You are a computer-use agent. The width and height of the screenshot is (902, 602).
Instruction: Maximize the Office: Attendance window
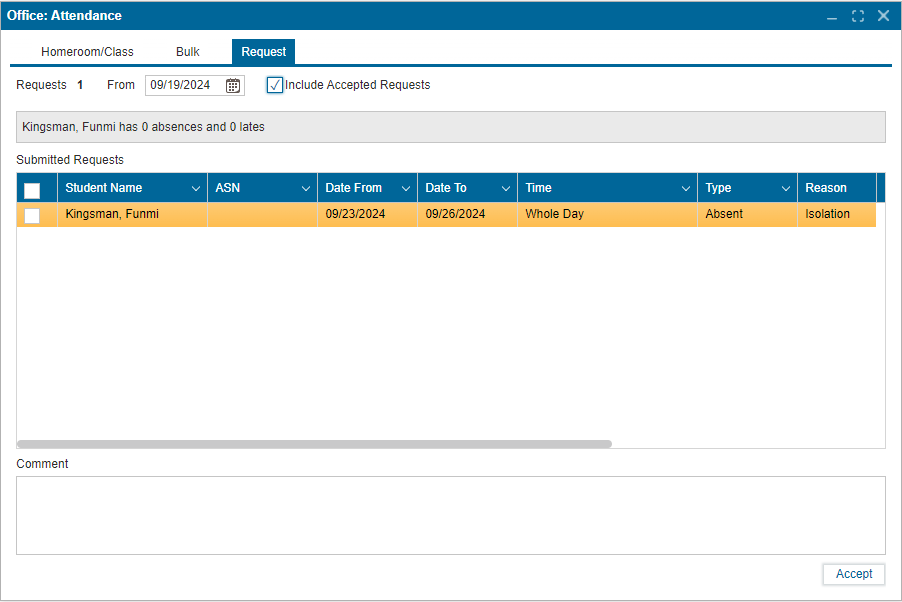pos(858,16)
